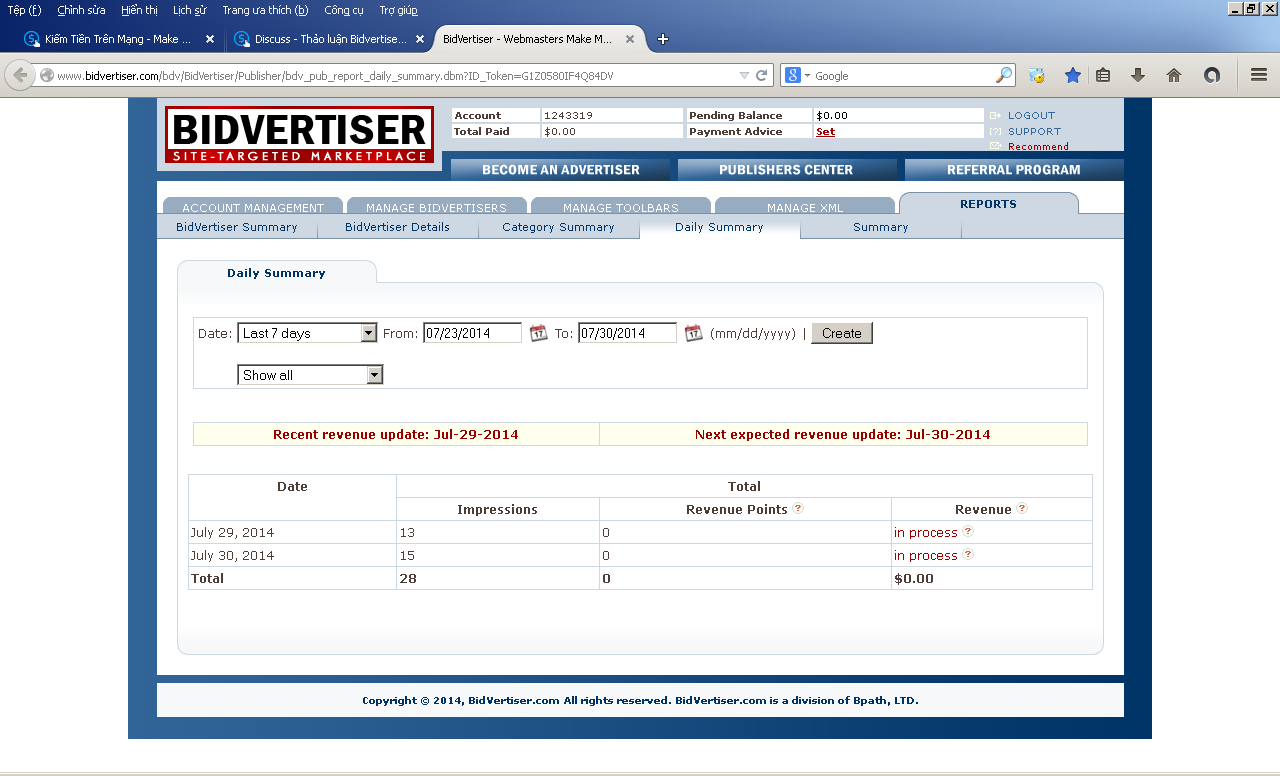Open the address bar history dropdown arrow
Screen dimensions: 1280x776
743,75
